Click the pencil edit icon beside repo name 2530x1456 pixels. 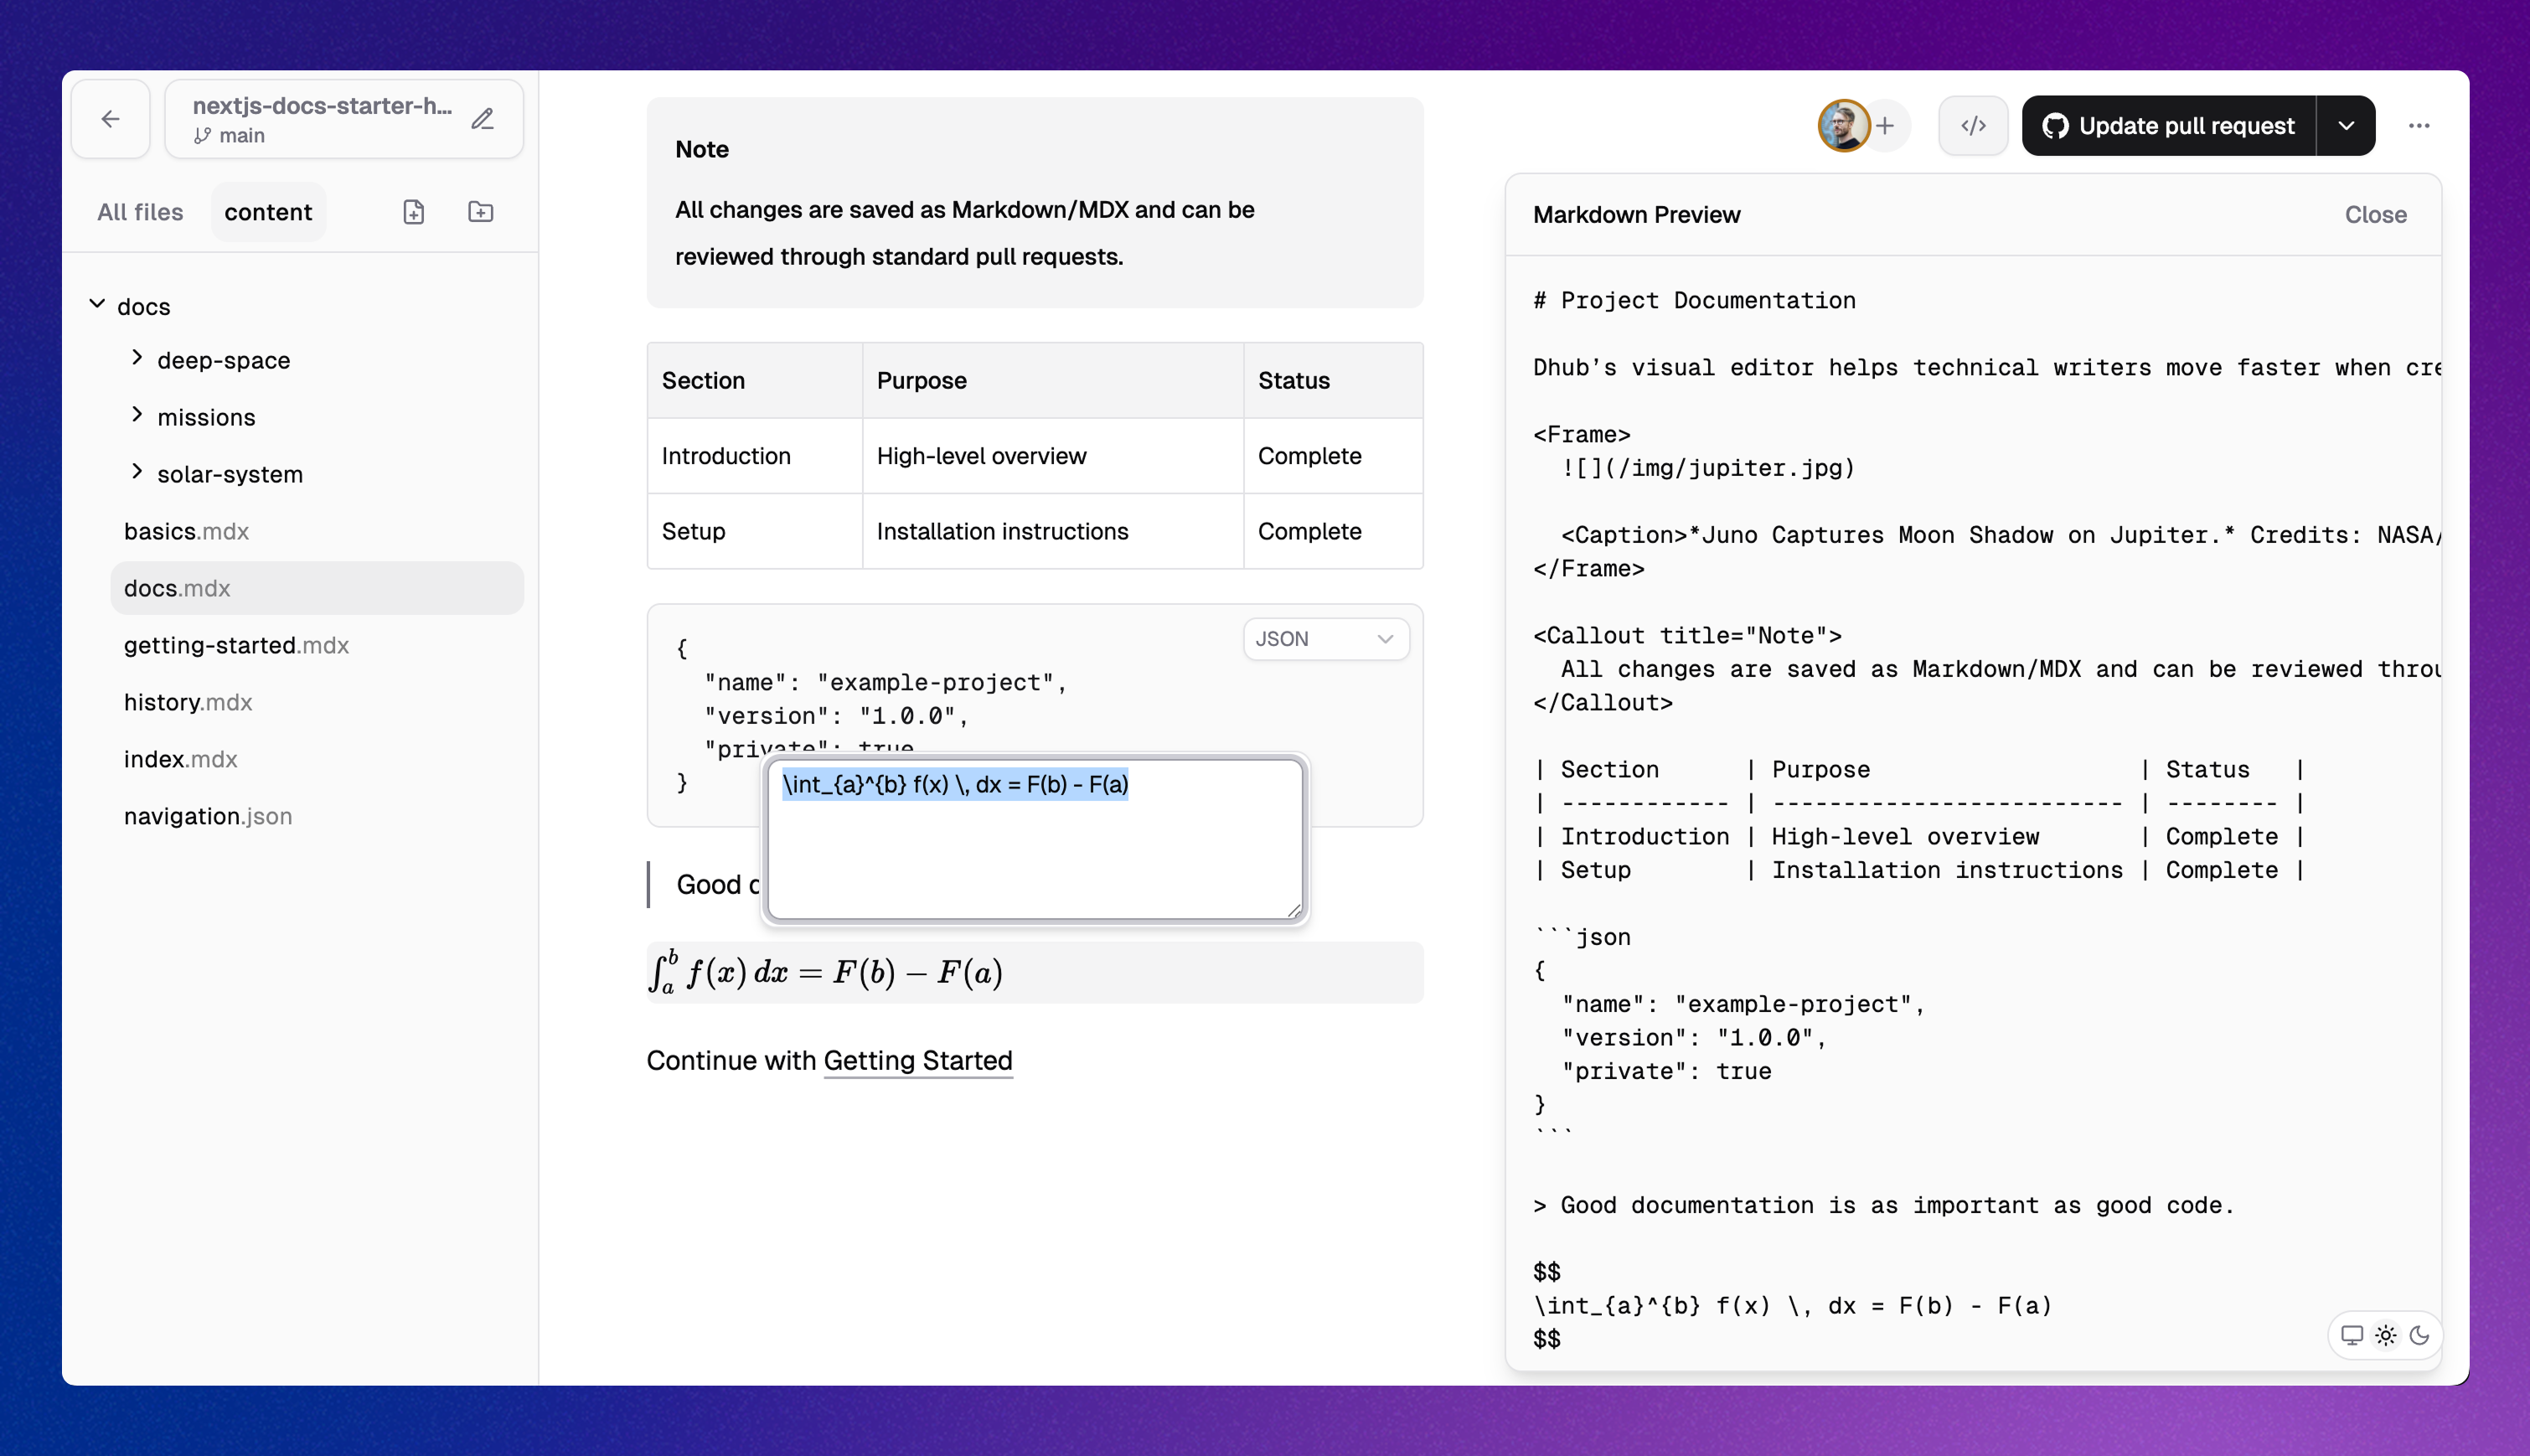[483, 119]
